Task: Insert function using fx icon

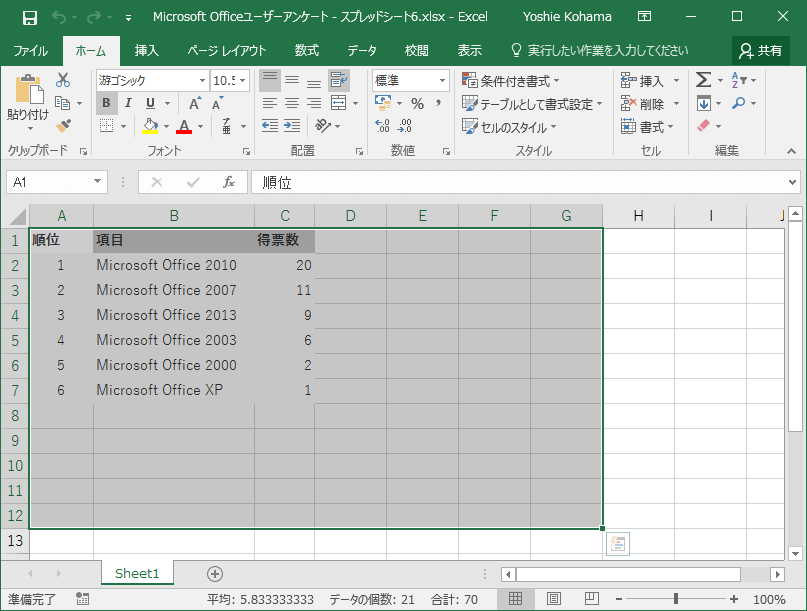Action: [229, 182]
